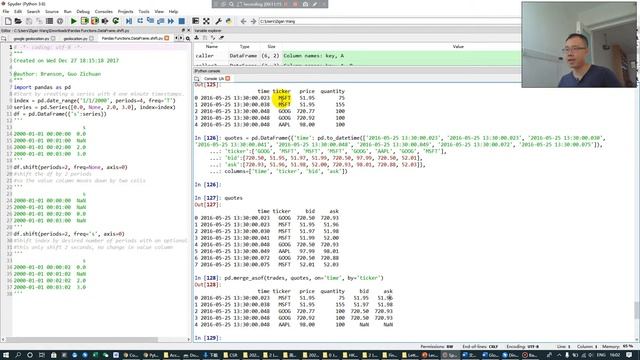640x360 pixels.
Task: Open the Search menu
Action: click(33, 11)
